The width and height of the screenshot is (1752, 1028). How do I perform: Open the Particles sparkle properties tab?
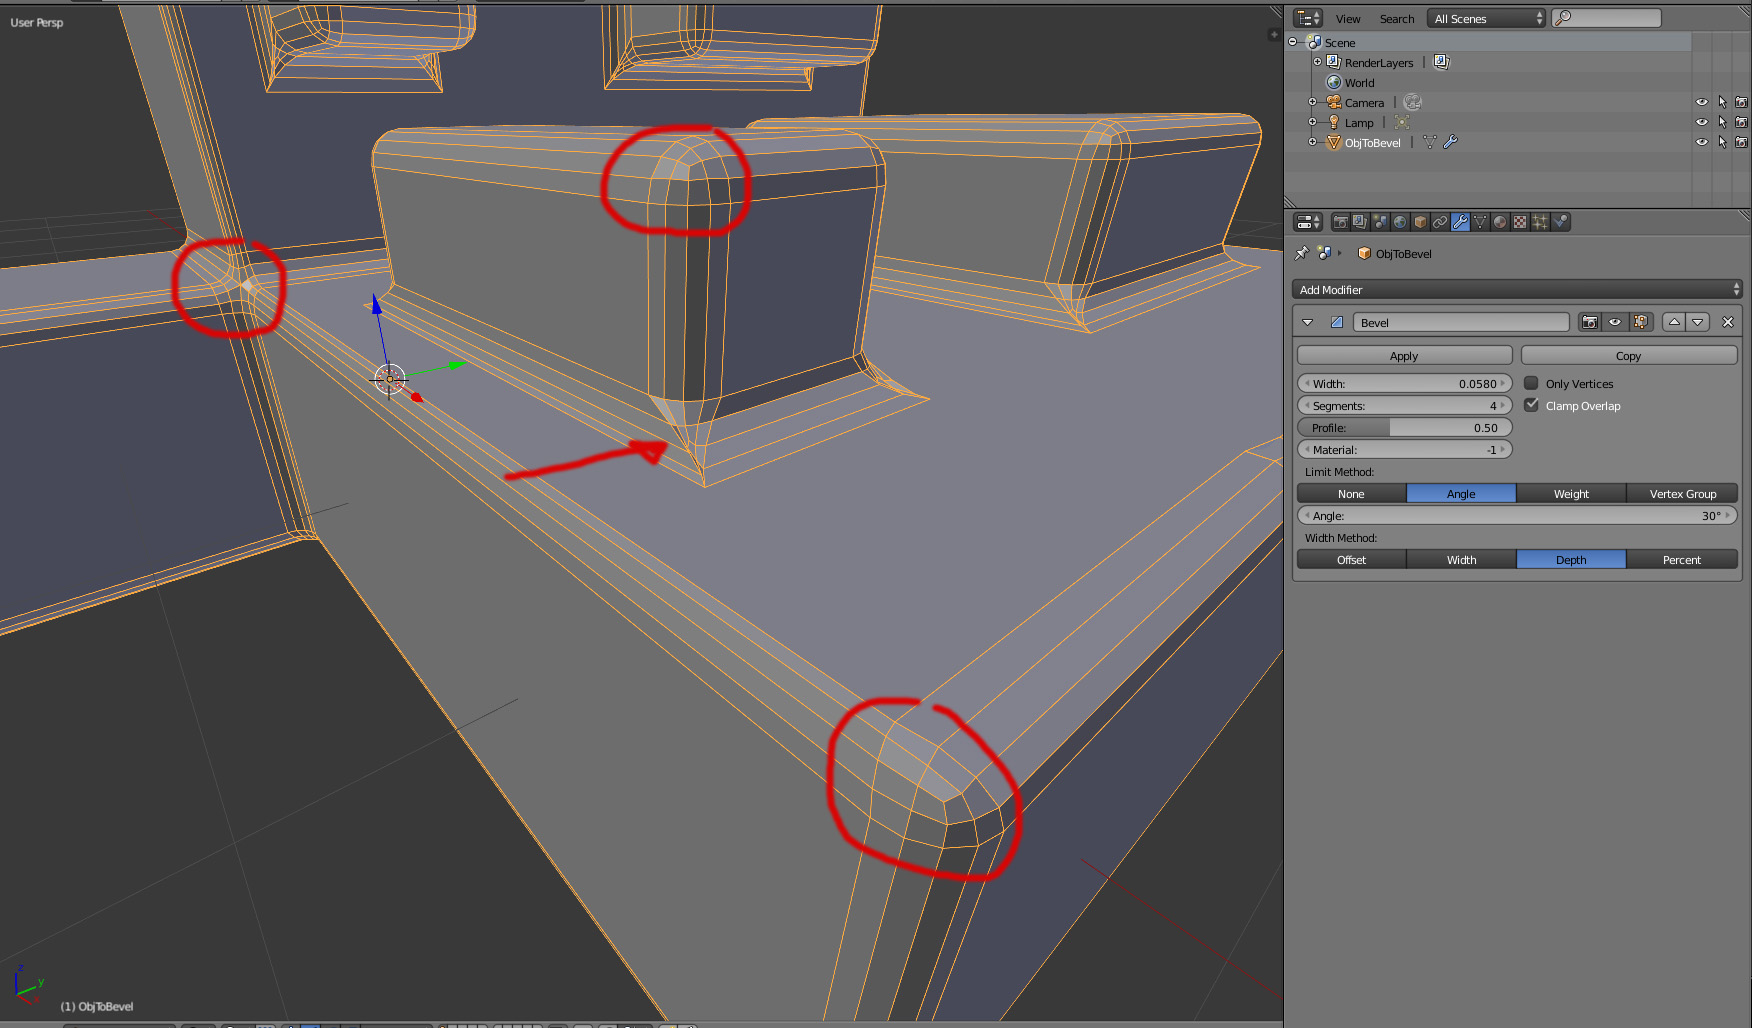[x=1540, y=222]
